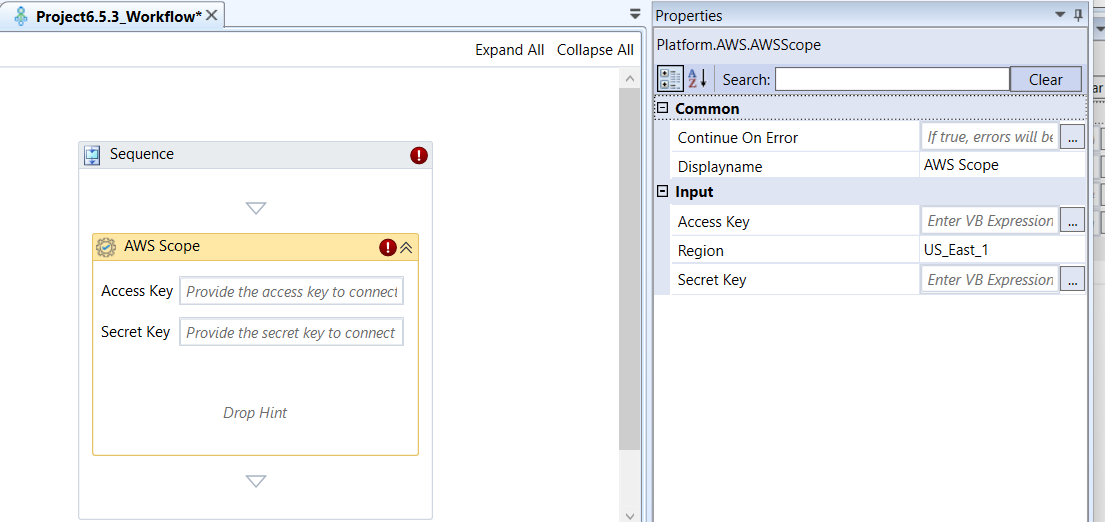The height and width of the screenshot is (522, 1105).
Task: Click the Sequence activity icon
Action: tap(92, 155)
